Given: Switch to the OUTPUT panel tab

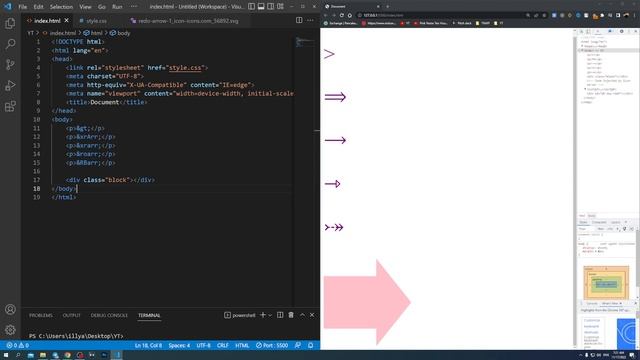Looking at the screenshot, I should [x=71, y=316].
